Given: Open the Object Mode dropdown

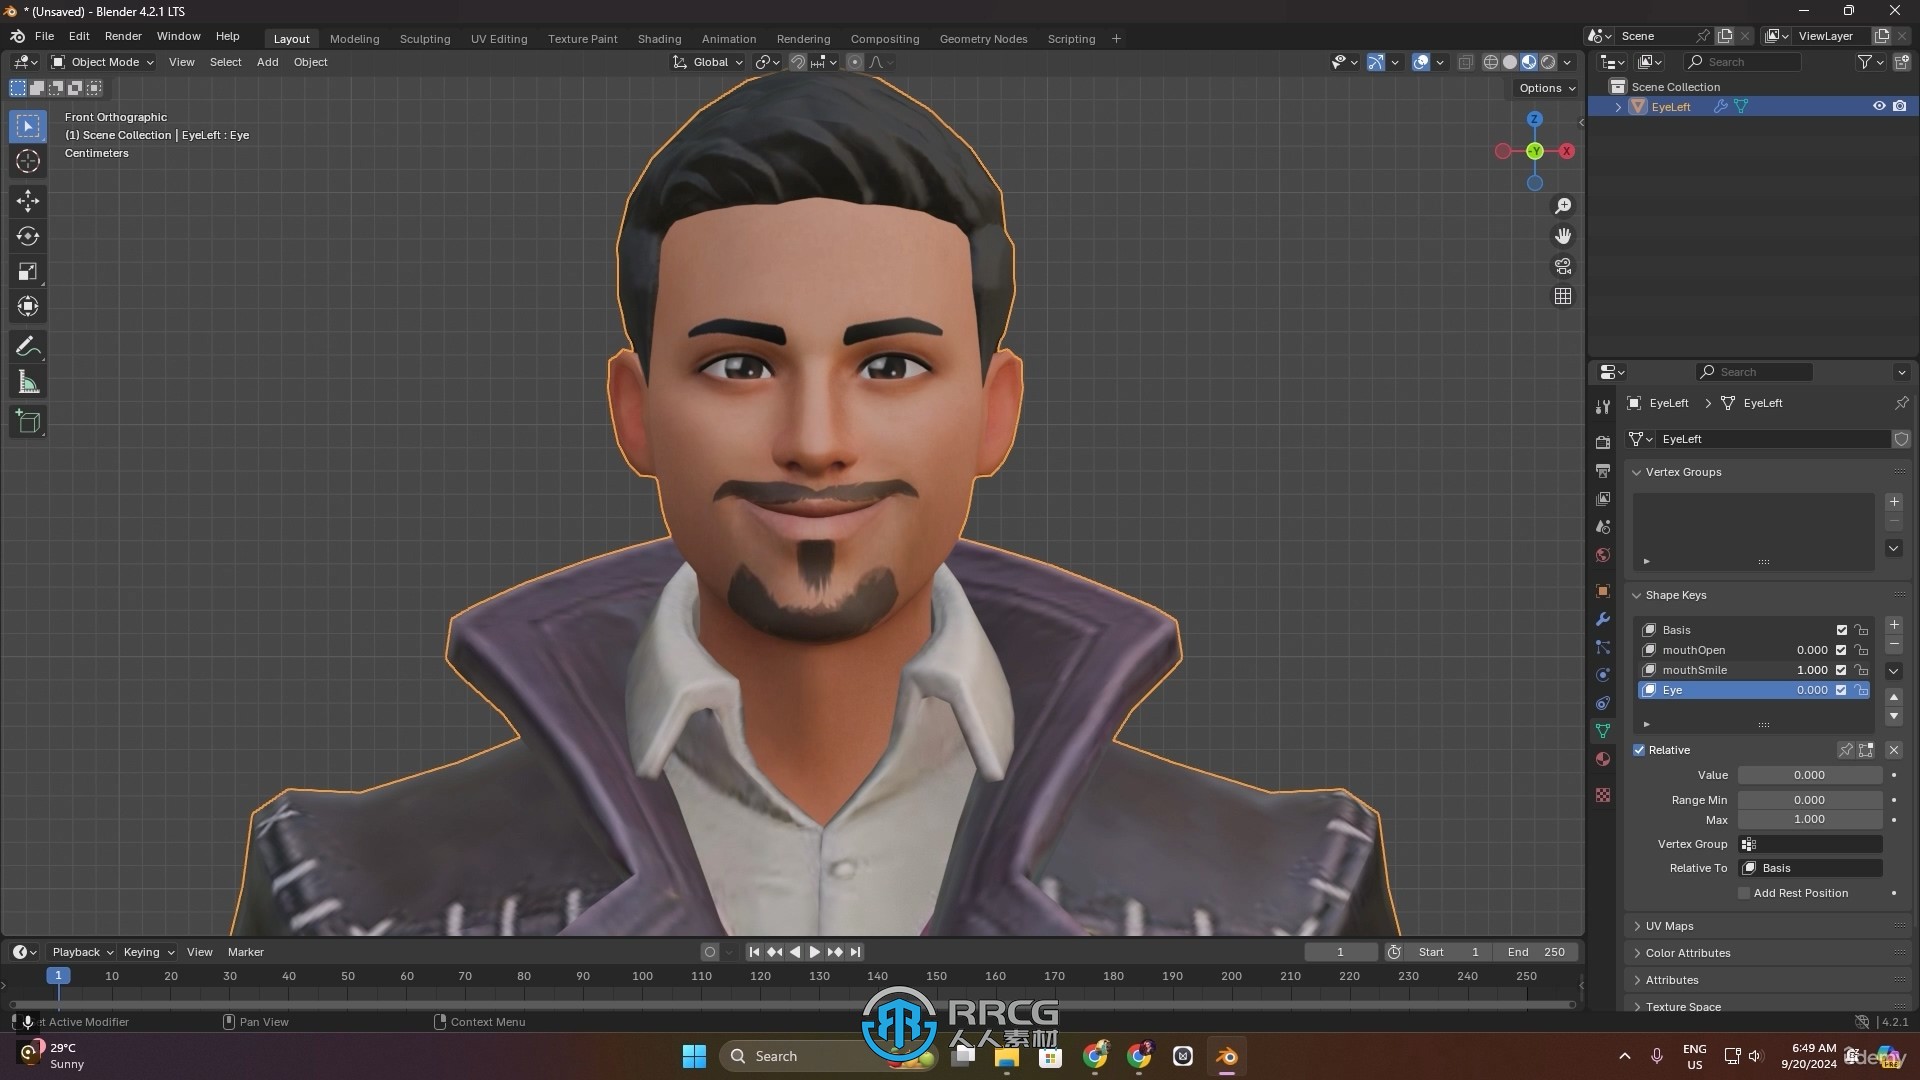Looking at the screenshot, I should 103,62.
